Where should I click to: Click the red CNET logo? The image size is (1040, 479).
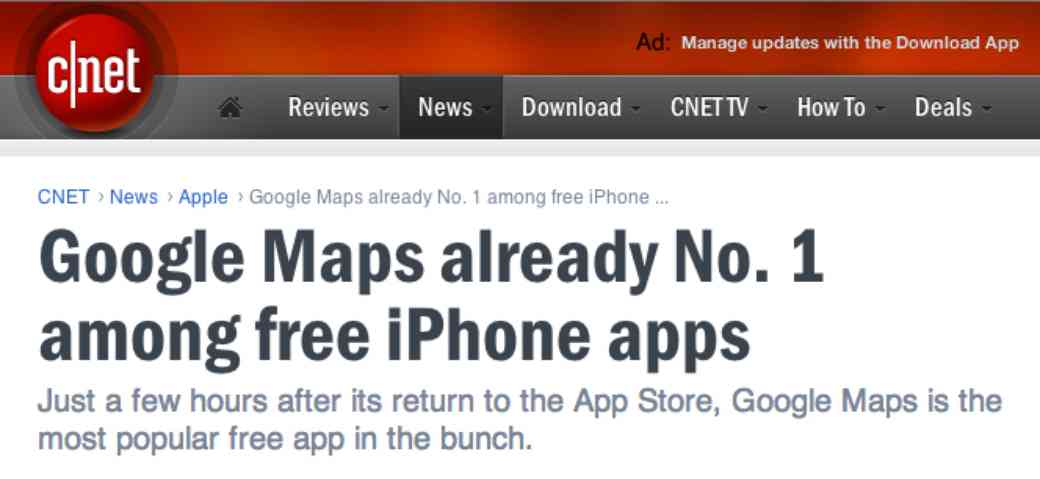(94, 71)
